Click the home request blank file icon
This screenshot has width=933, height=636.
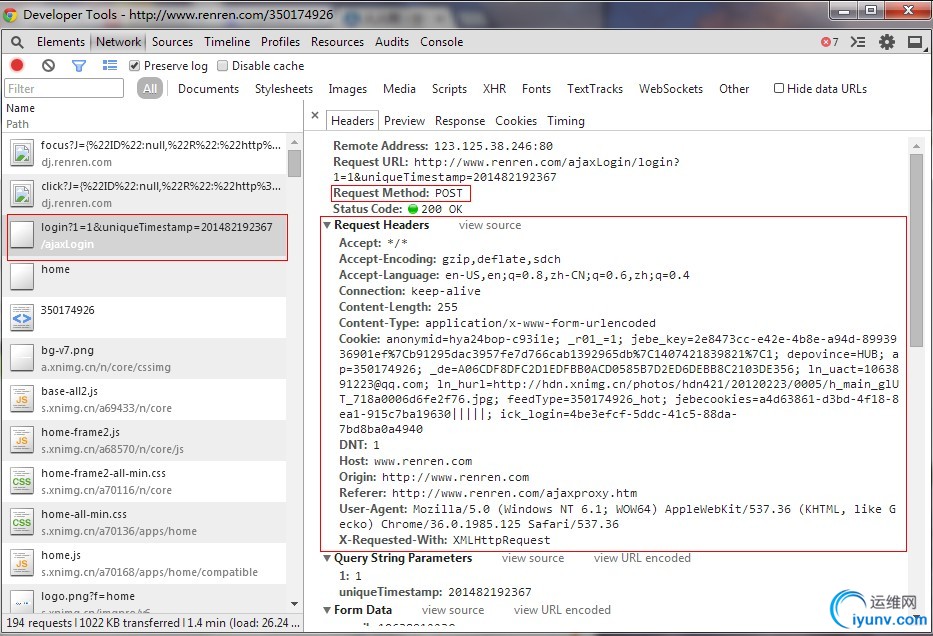[x=22, y=277]
